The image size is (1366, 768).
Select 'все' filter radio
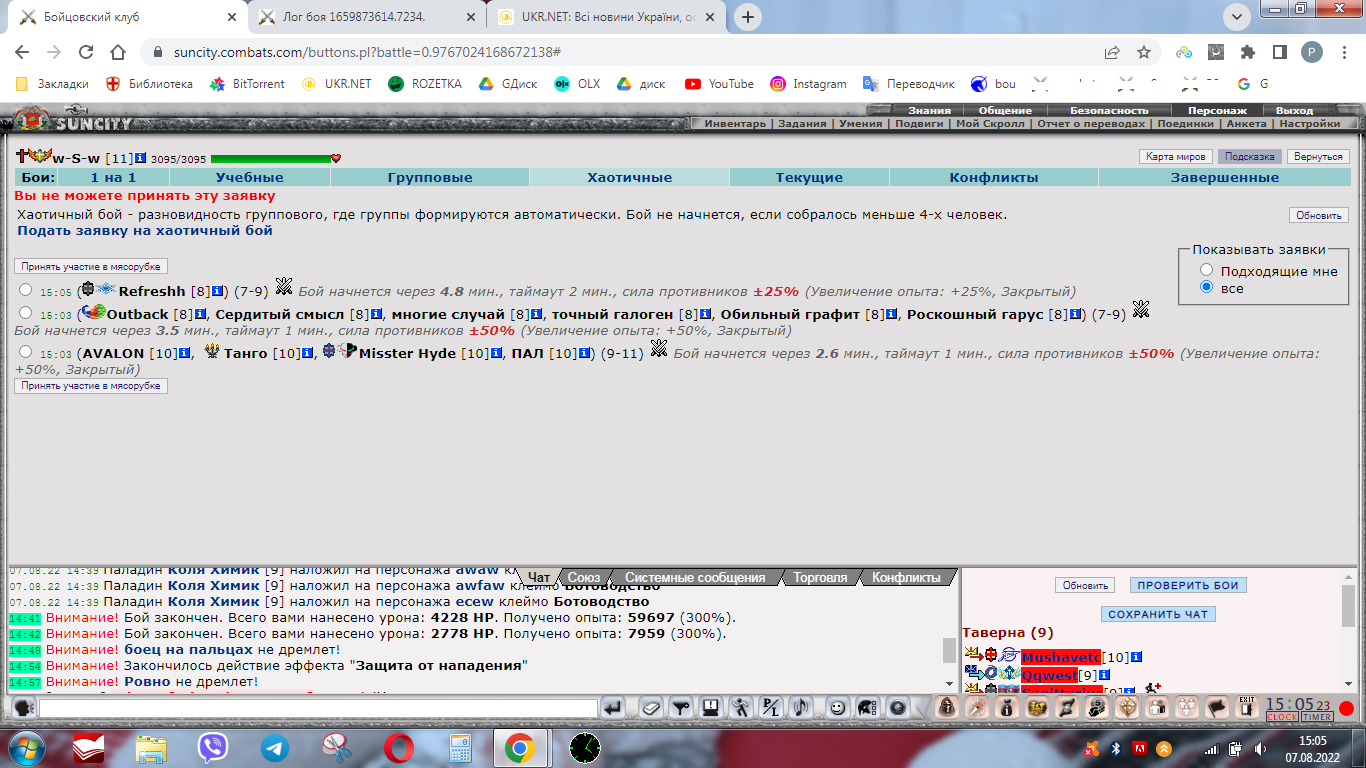[1207, 287]
